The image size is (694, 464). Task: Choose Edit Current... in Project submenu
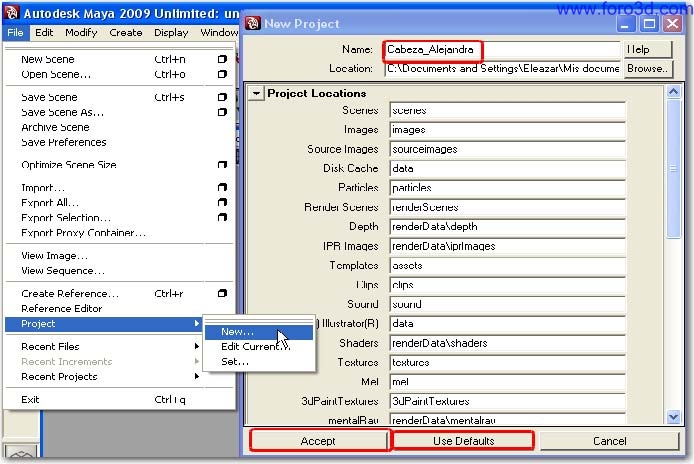(x=259, y=347)
